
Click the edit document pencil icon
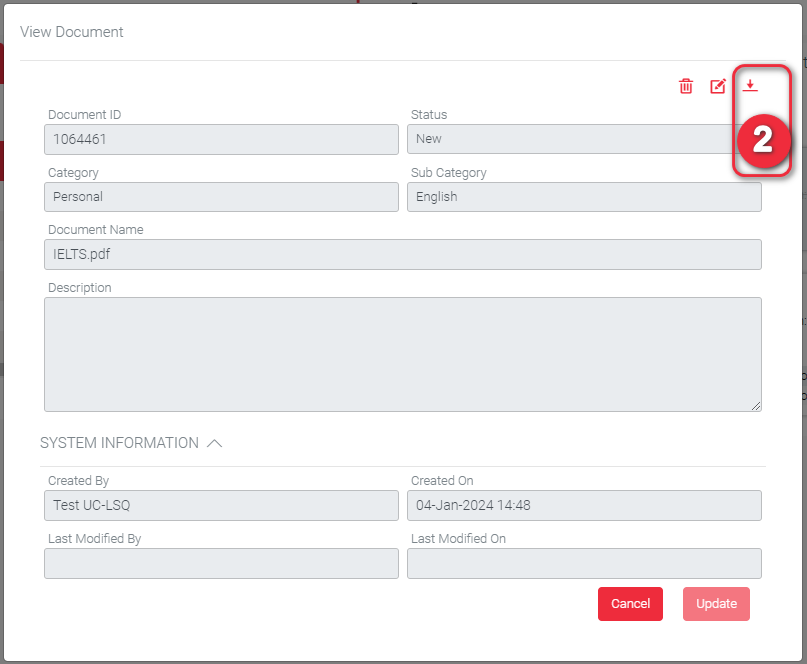point(718,86)
